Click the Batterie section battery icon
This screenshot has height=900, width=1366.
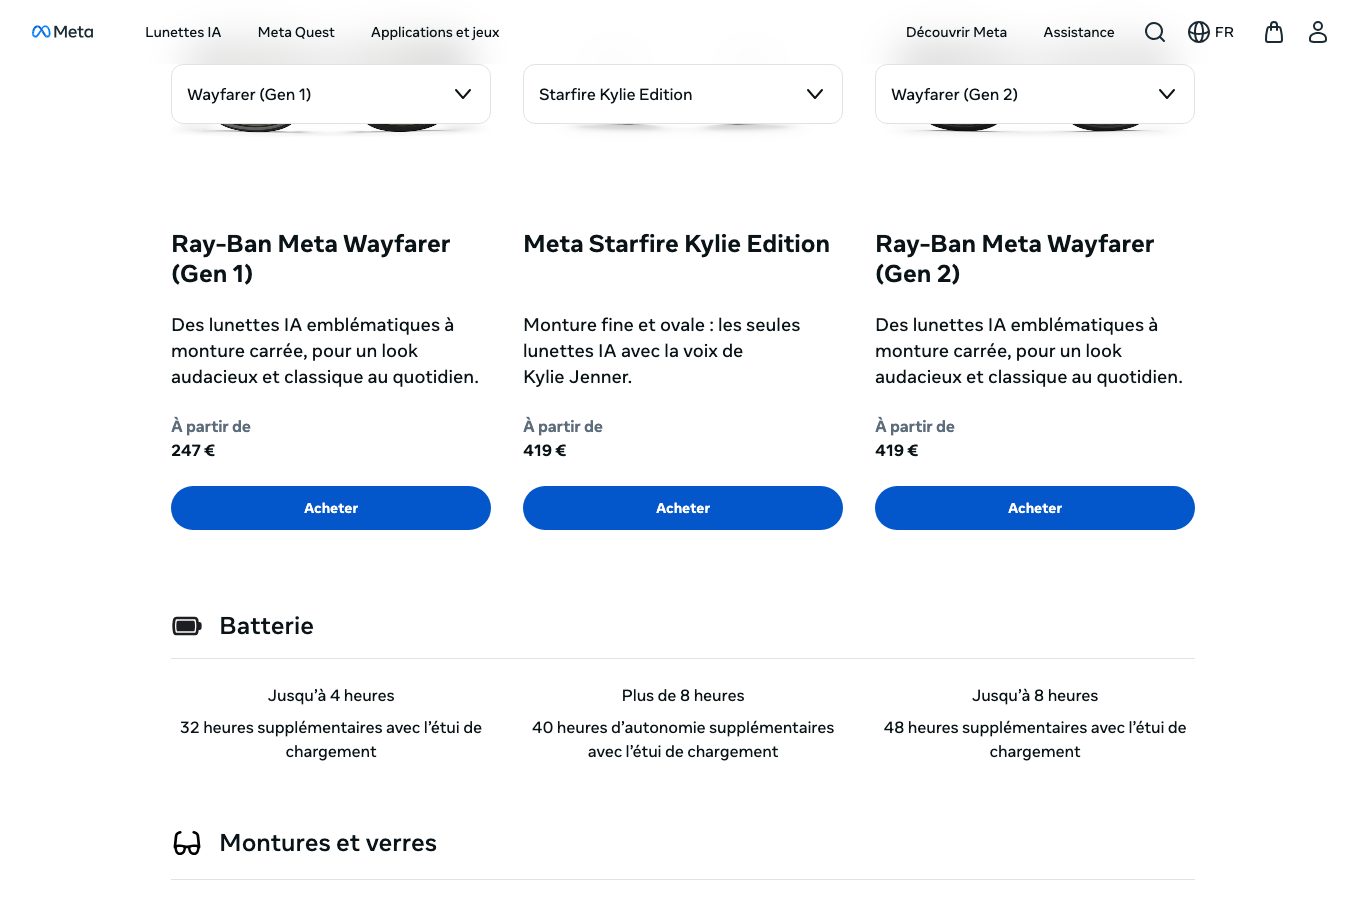click(187, 626)
